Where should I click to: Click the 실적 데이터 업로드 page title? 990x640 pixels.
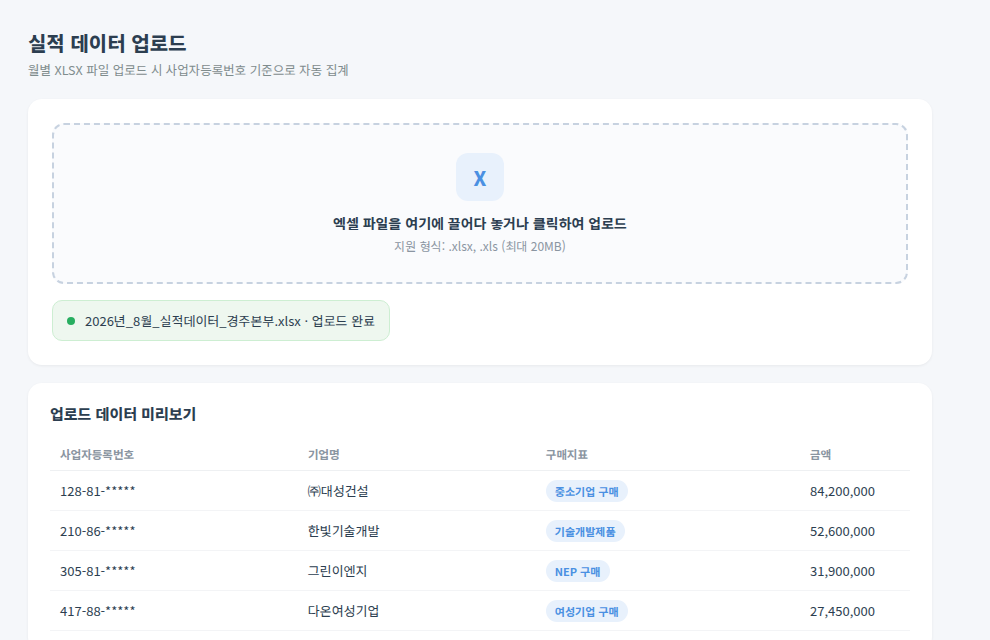coord(107,44)
